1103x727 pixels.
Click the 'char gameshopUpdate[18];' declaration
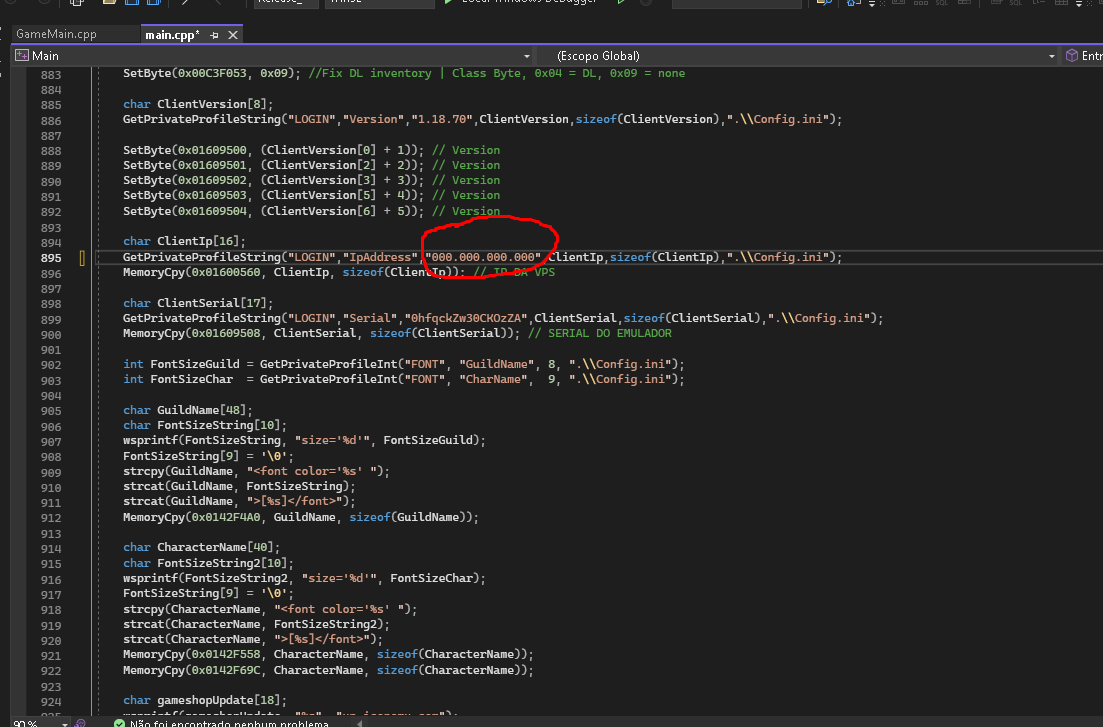(x=205, y=700)
